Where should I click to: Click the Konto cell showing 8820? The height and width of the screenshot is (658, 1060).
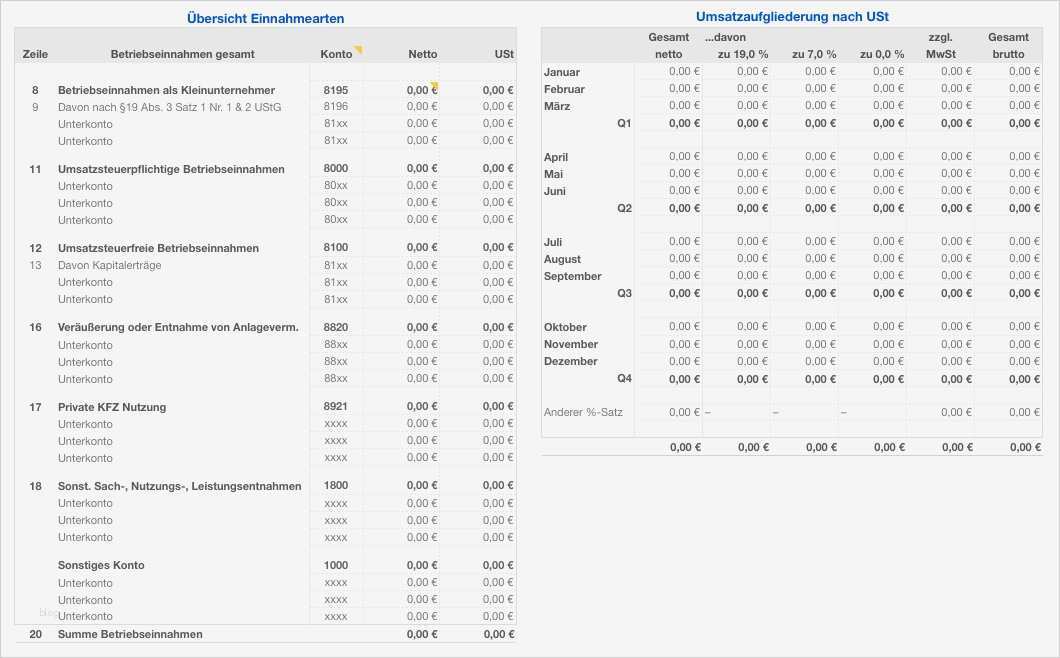[335, 327]
